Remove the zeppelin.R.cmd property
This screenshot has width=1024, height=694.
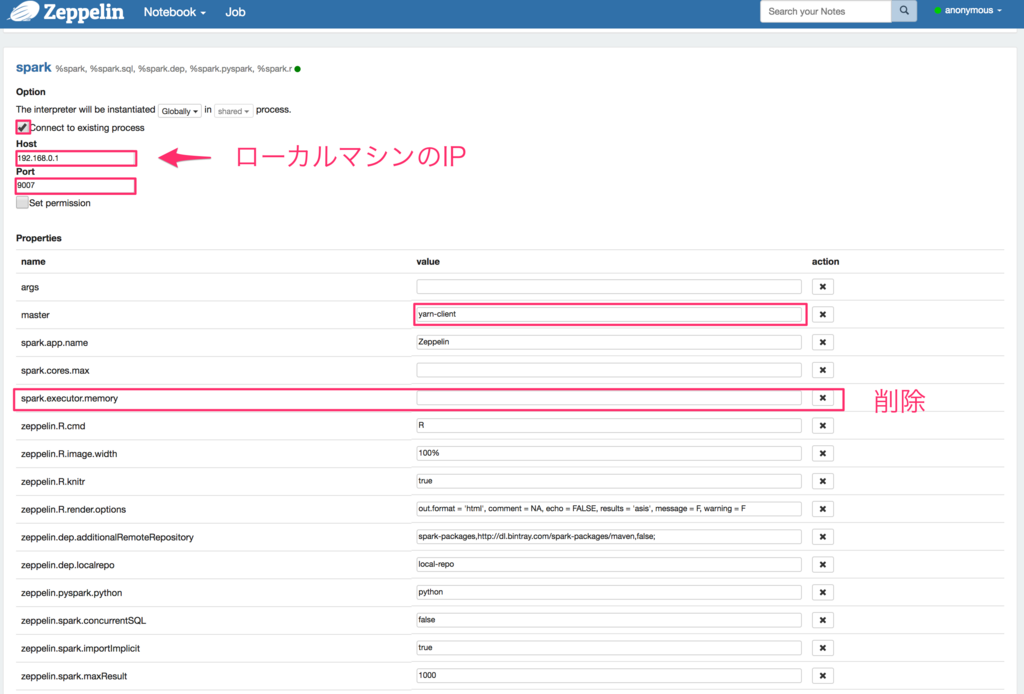[x=822, y=426]
